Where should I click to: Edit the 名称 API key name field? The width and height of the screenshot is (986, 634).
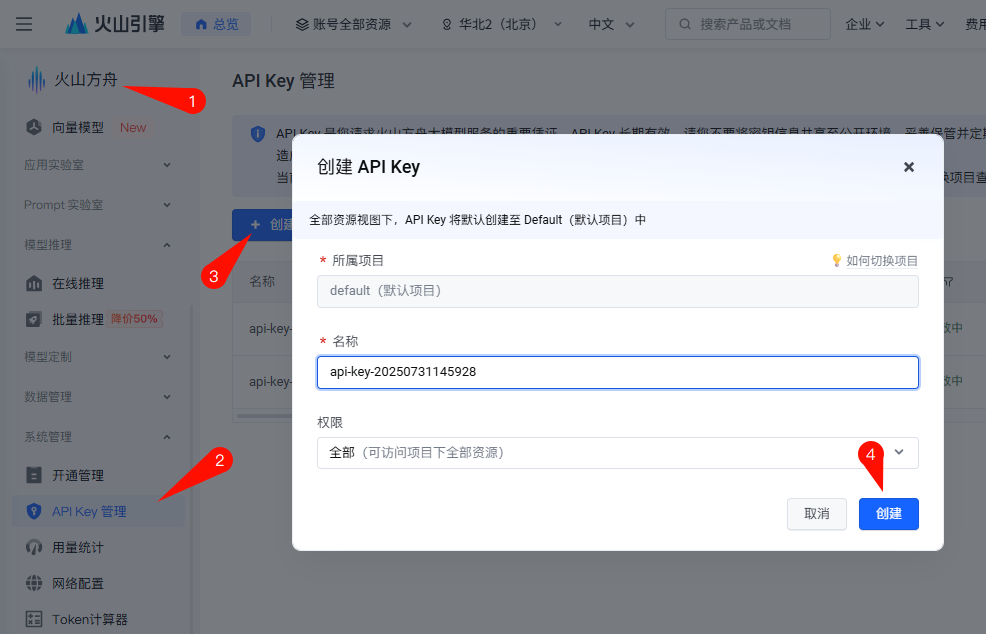[x=618, y=372]
